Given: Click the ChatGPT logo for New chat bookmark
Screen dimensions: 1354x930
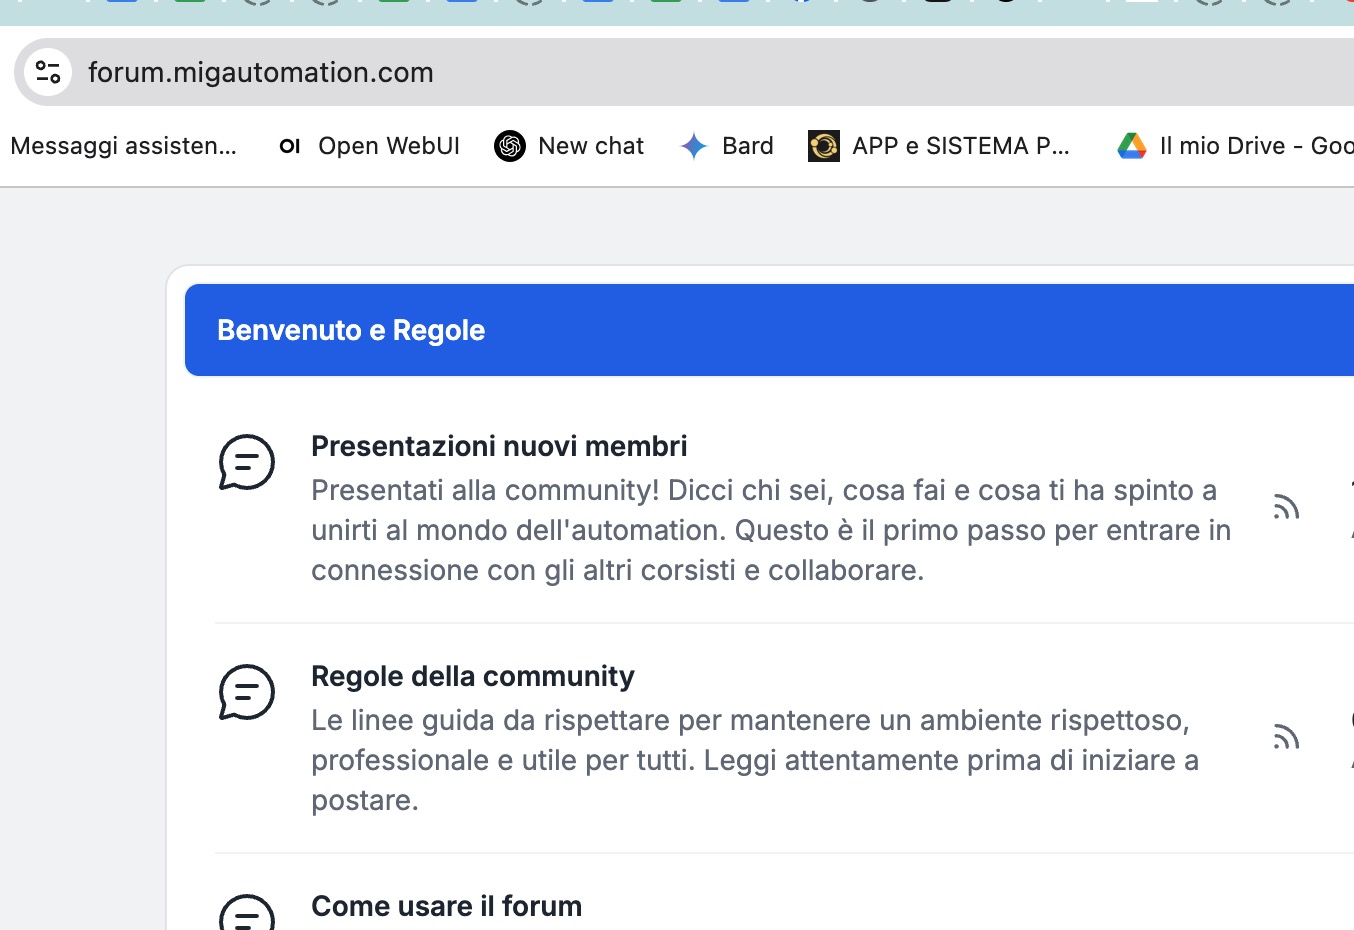Looking at the screenshot, I should click(x=510, y=146).
